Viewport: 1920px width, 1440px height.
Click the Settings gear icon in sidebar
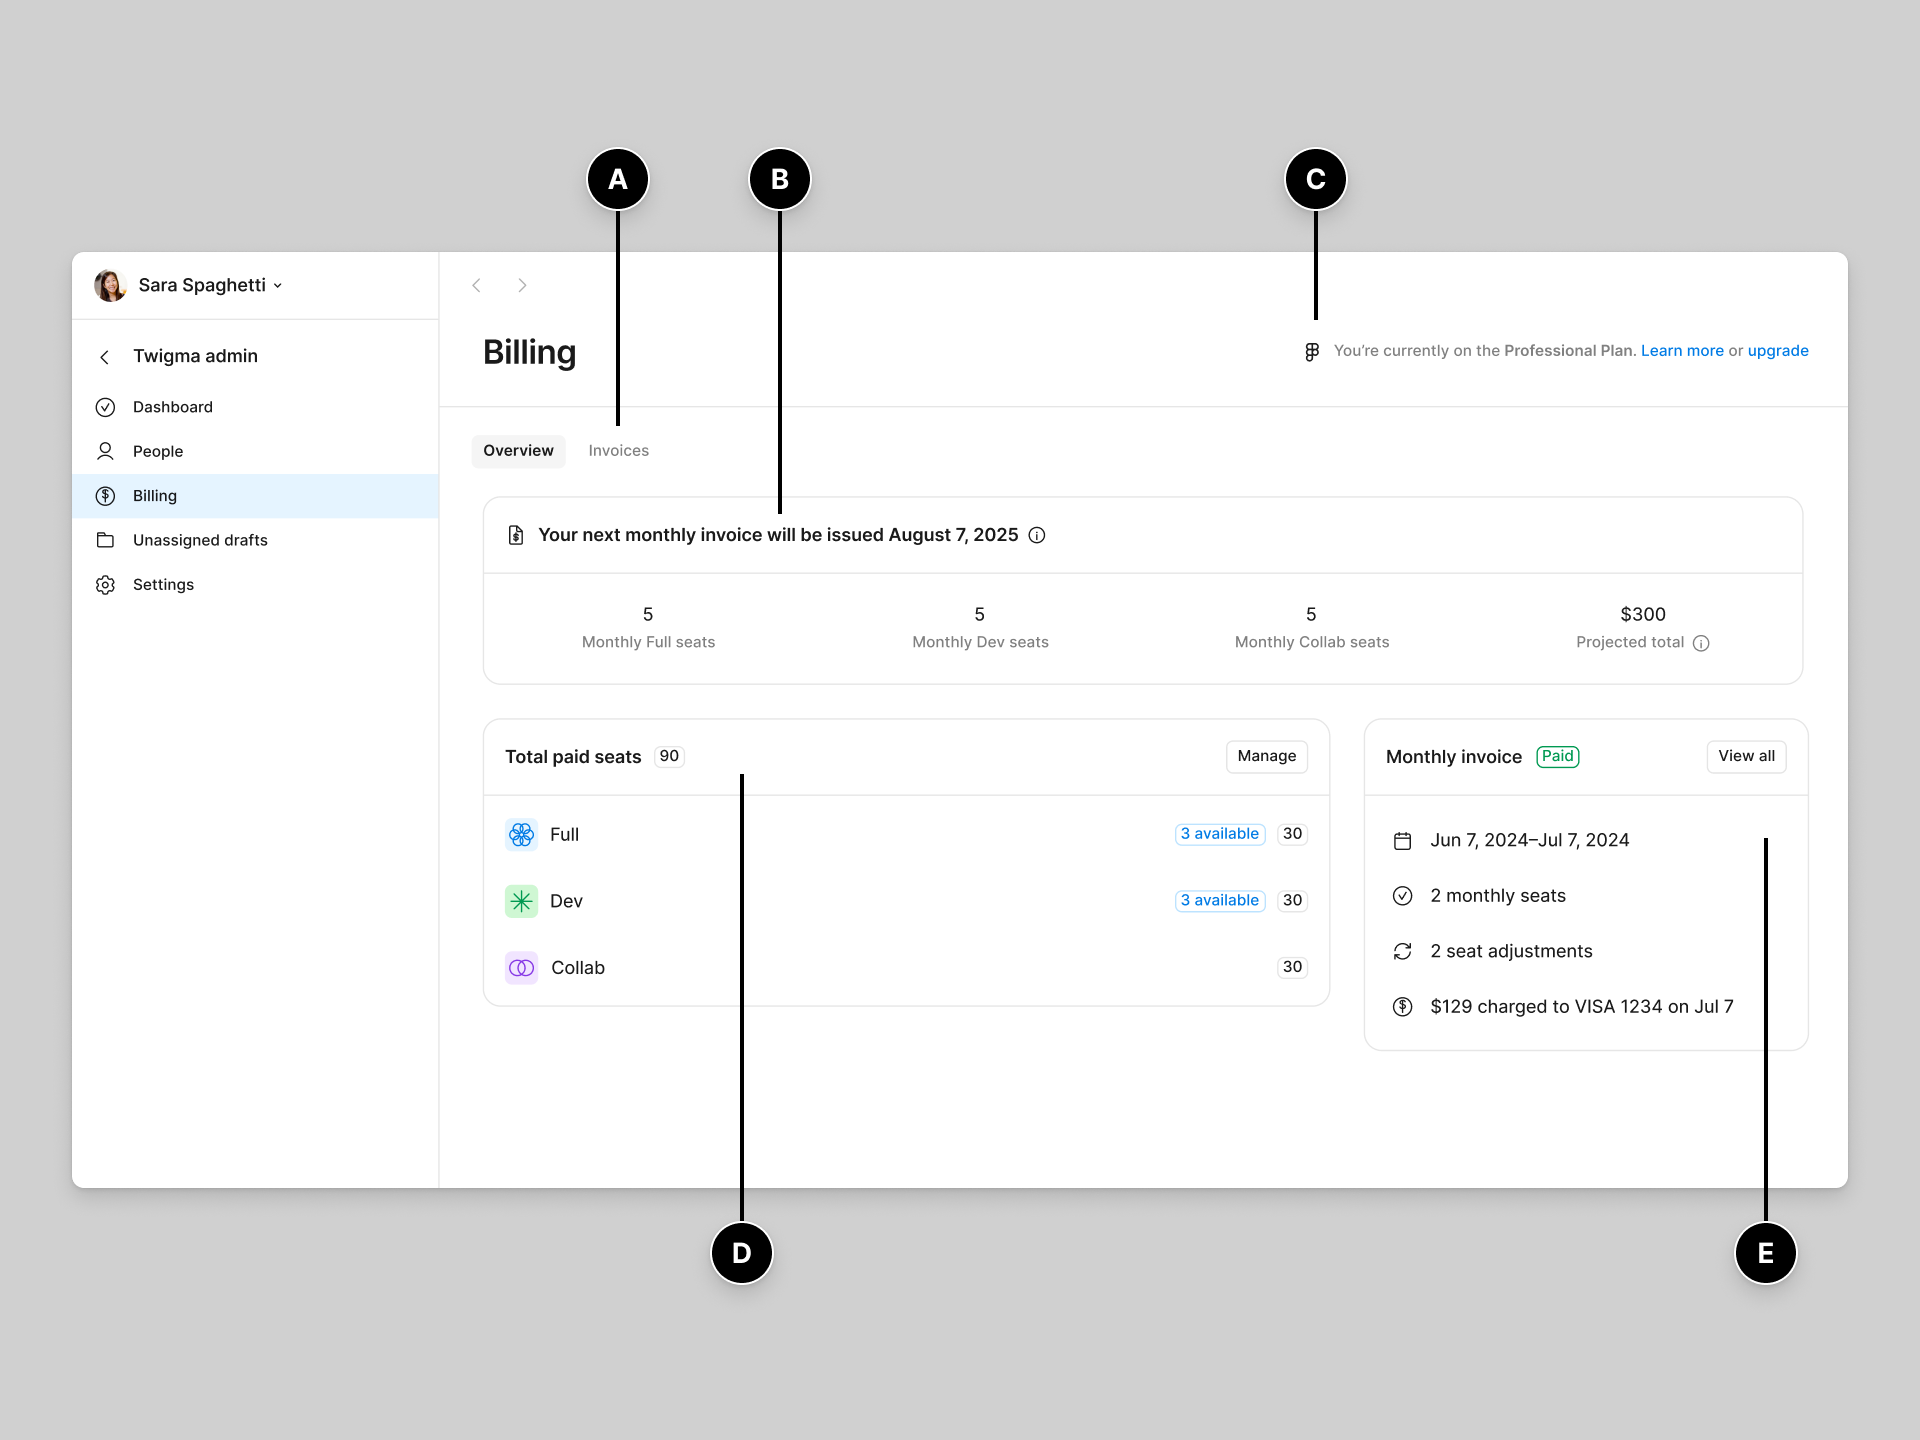106,584
